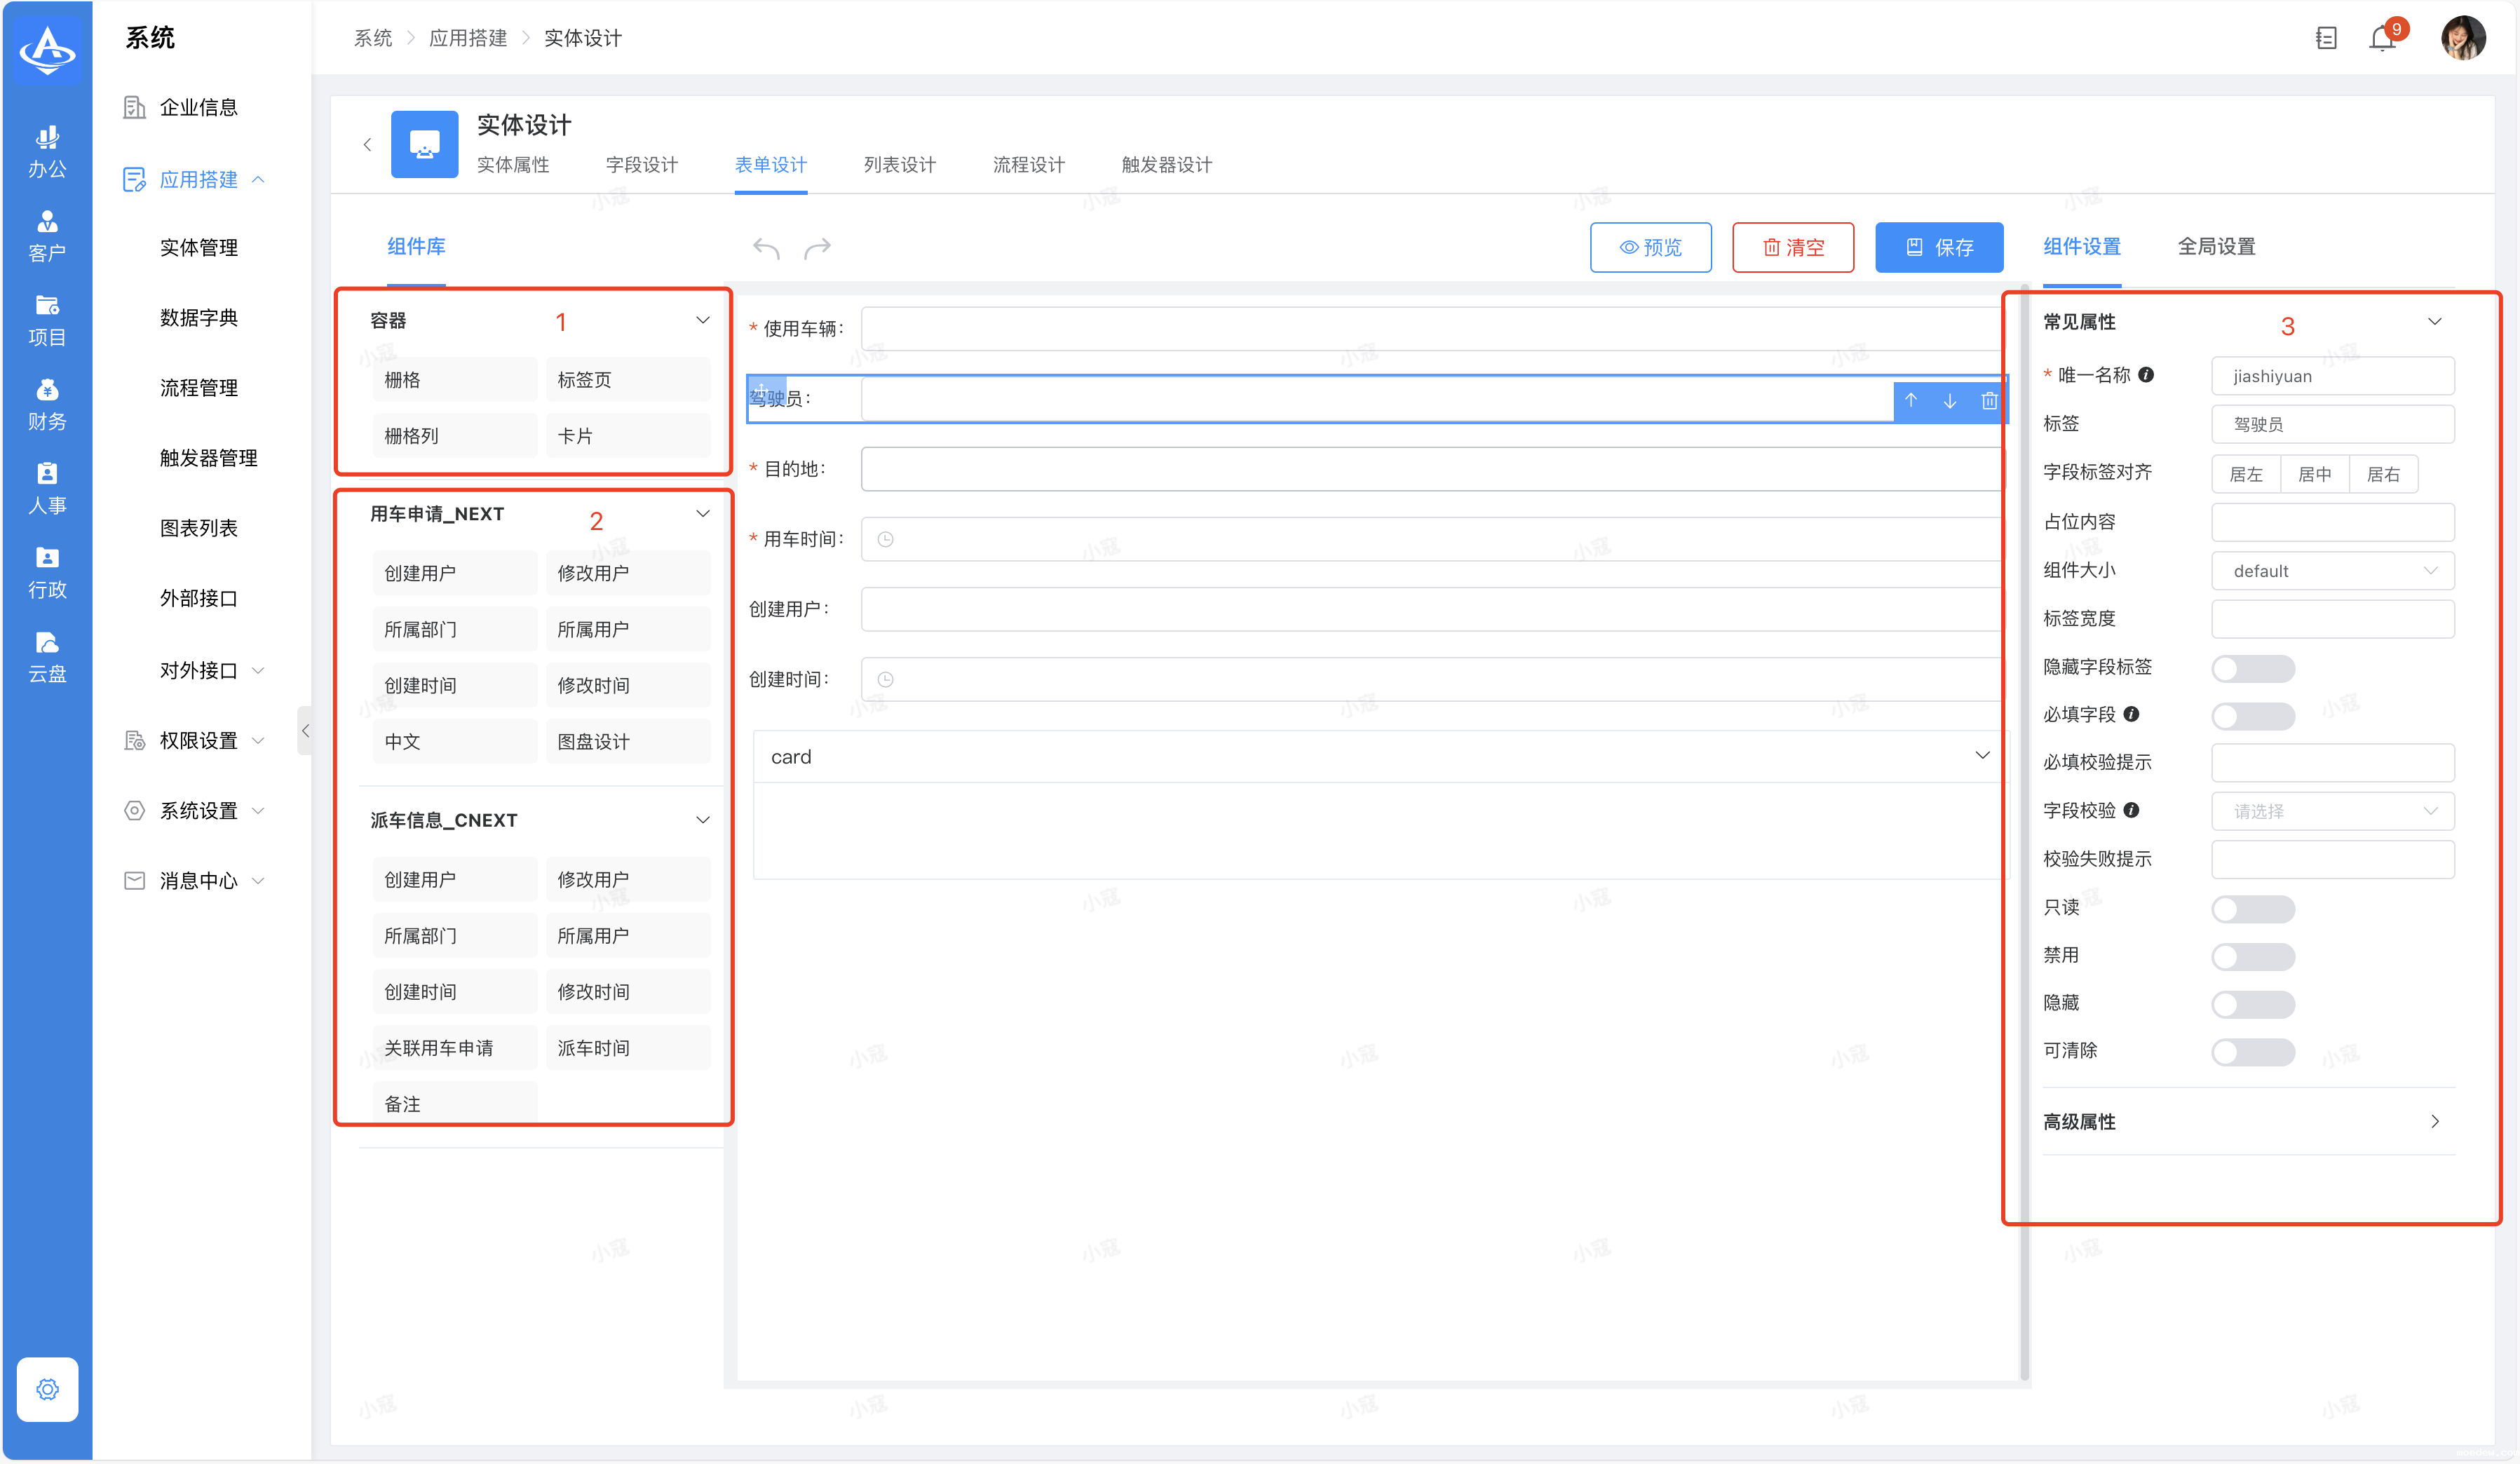Click the 保存 button
The width and height of the screenshot is (2520, 1464).
(x=1938, y=247)
